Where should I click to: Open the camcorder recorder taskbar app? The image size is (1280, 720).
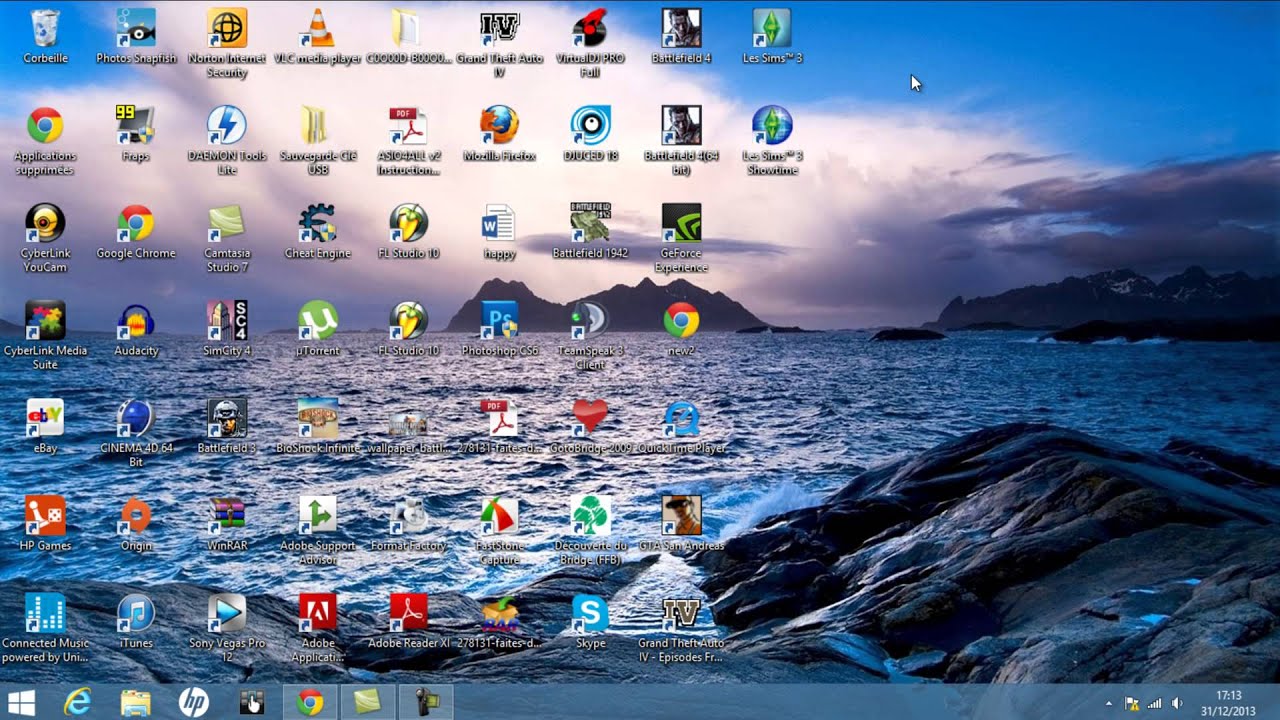426,703
